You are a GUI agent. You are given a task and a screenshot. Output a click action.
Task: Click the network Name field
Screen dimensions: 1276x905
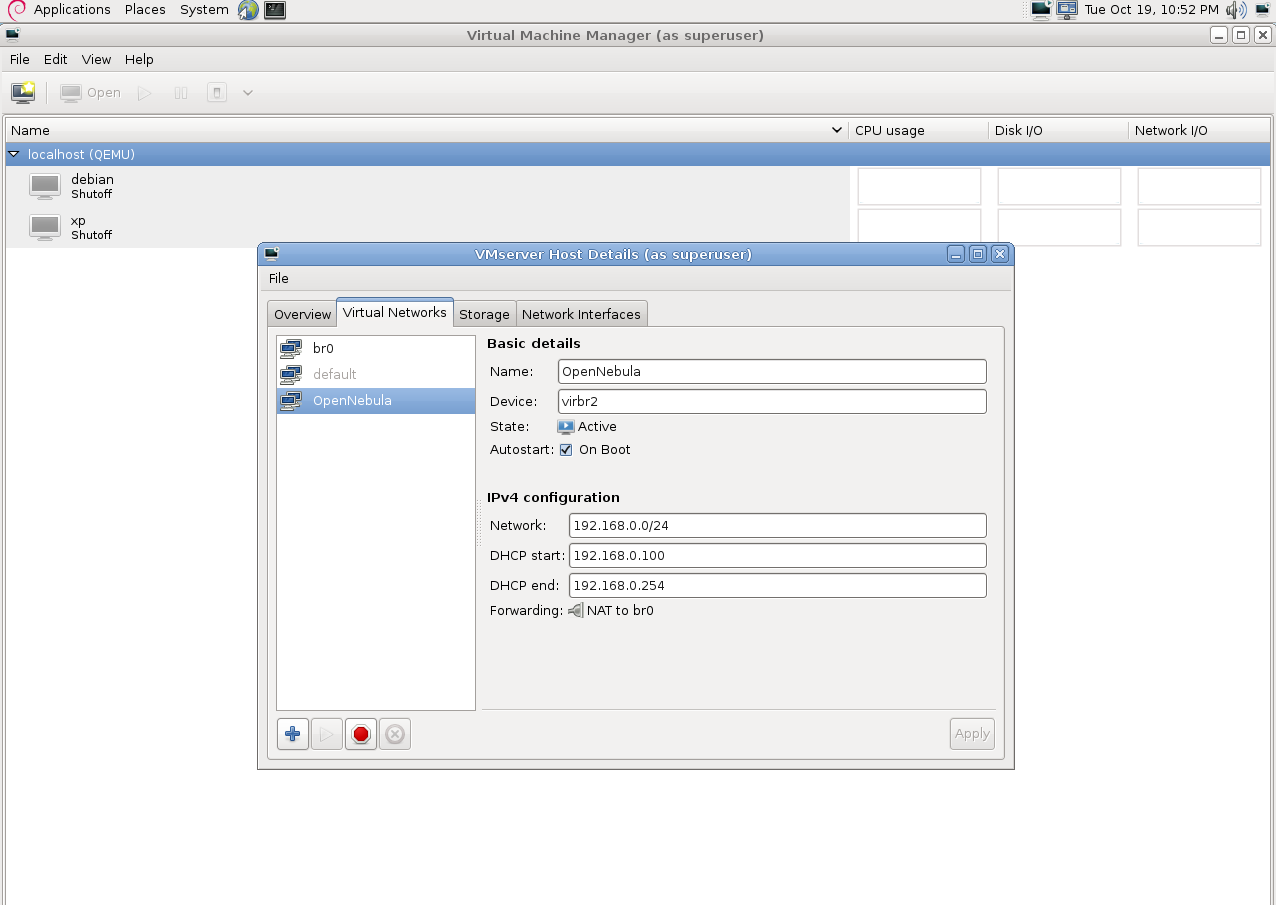(772, 371)
